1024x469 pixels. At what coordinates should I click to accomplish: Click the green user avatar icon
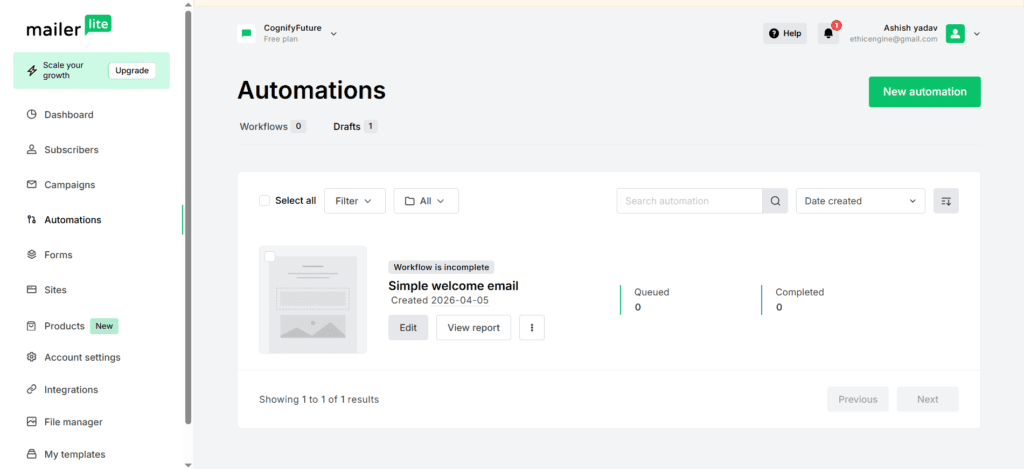click(955, 33)
